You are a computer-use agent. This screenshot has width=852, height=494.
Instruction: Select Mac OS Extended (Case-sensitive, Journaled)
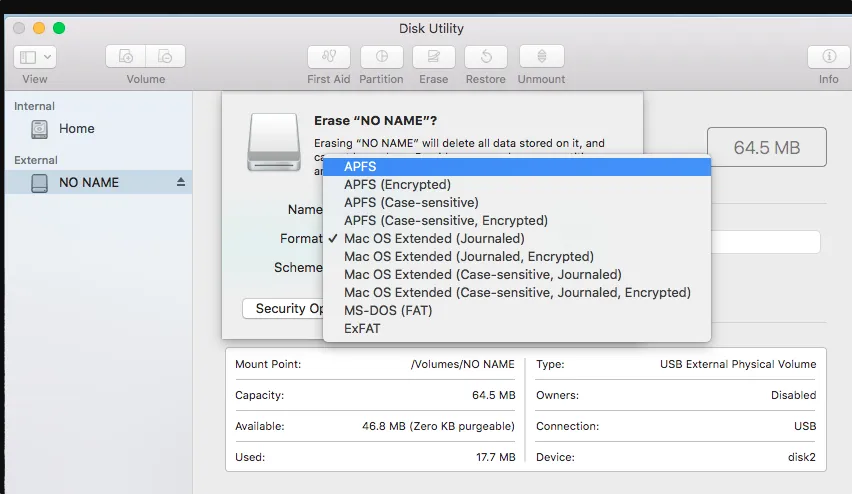[517, 274]
